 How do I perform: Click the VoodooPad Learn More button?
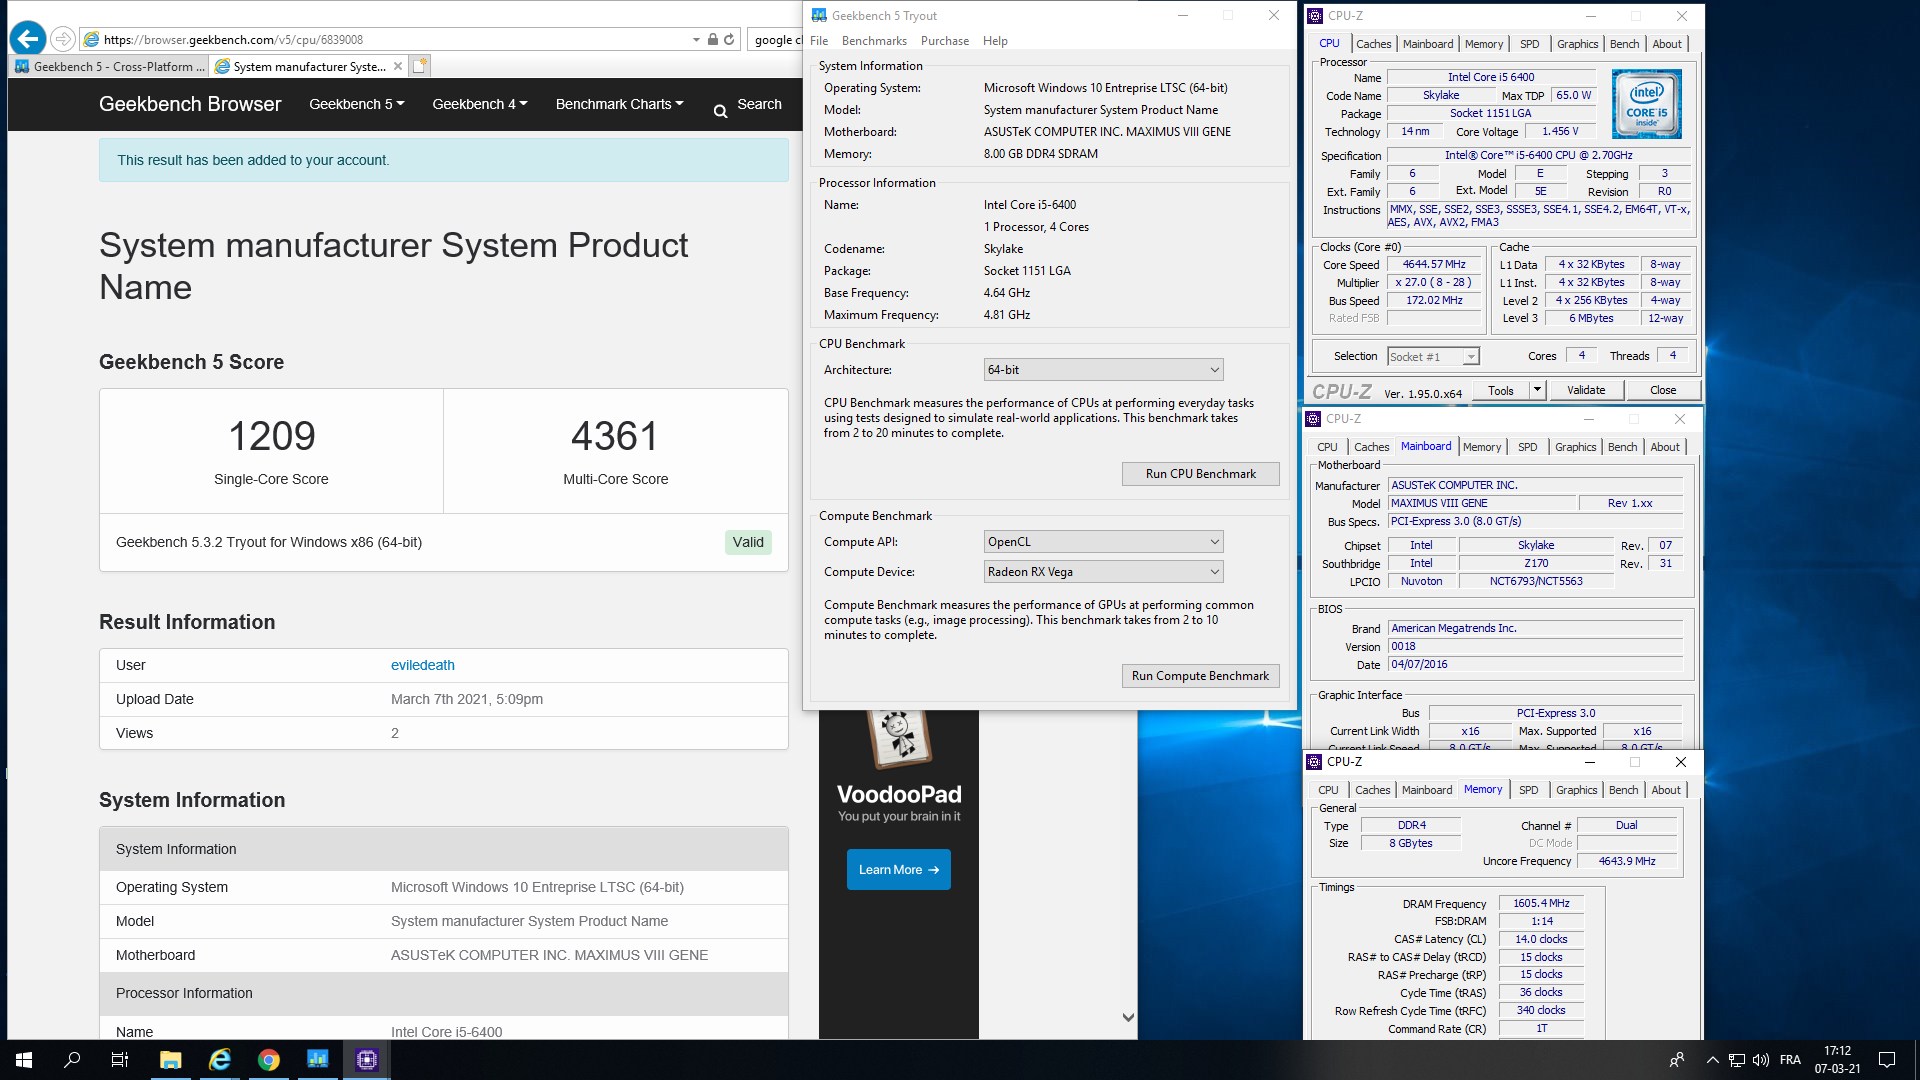[898, 870]
